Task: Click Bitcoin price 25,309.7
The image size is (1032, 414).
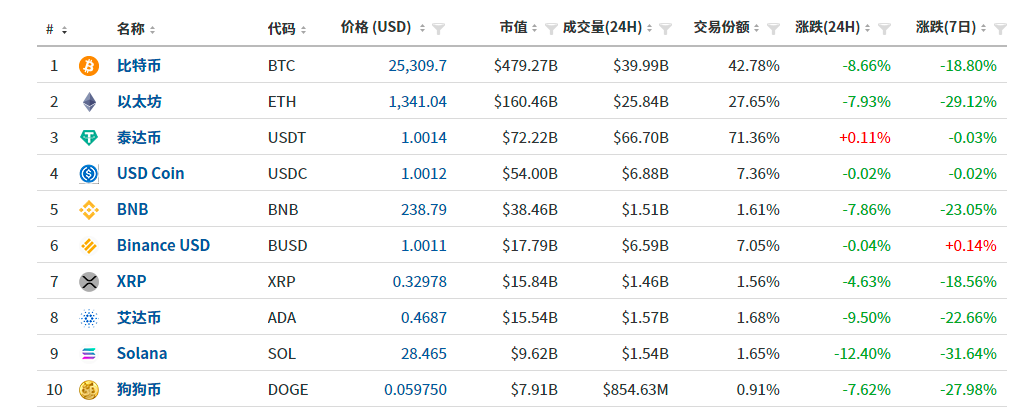Action: tap(418, 66)
